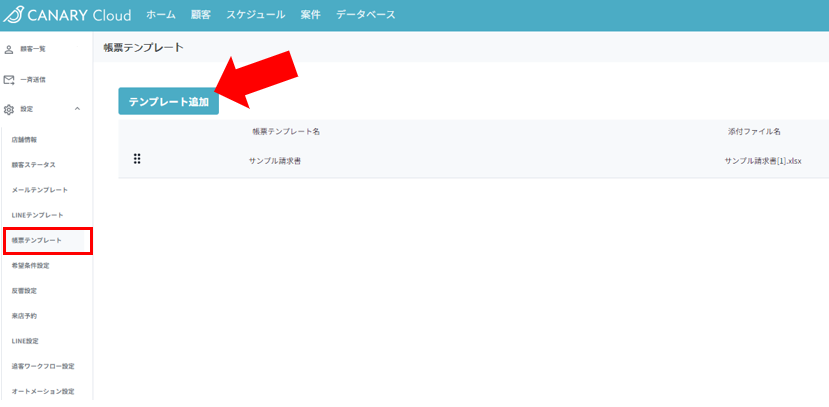
Task: Open the 顧客 top menu
Action: [201, 15]
